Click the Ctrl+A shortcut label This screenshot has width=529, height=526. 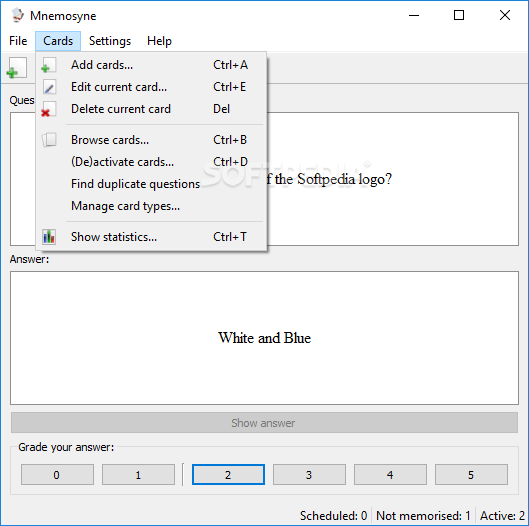click(x=230, y=65)
